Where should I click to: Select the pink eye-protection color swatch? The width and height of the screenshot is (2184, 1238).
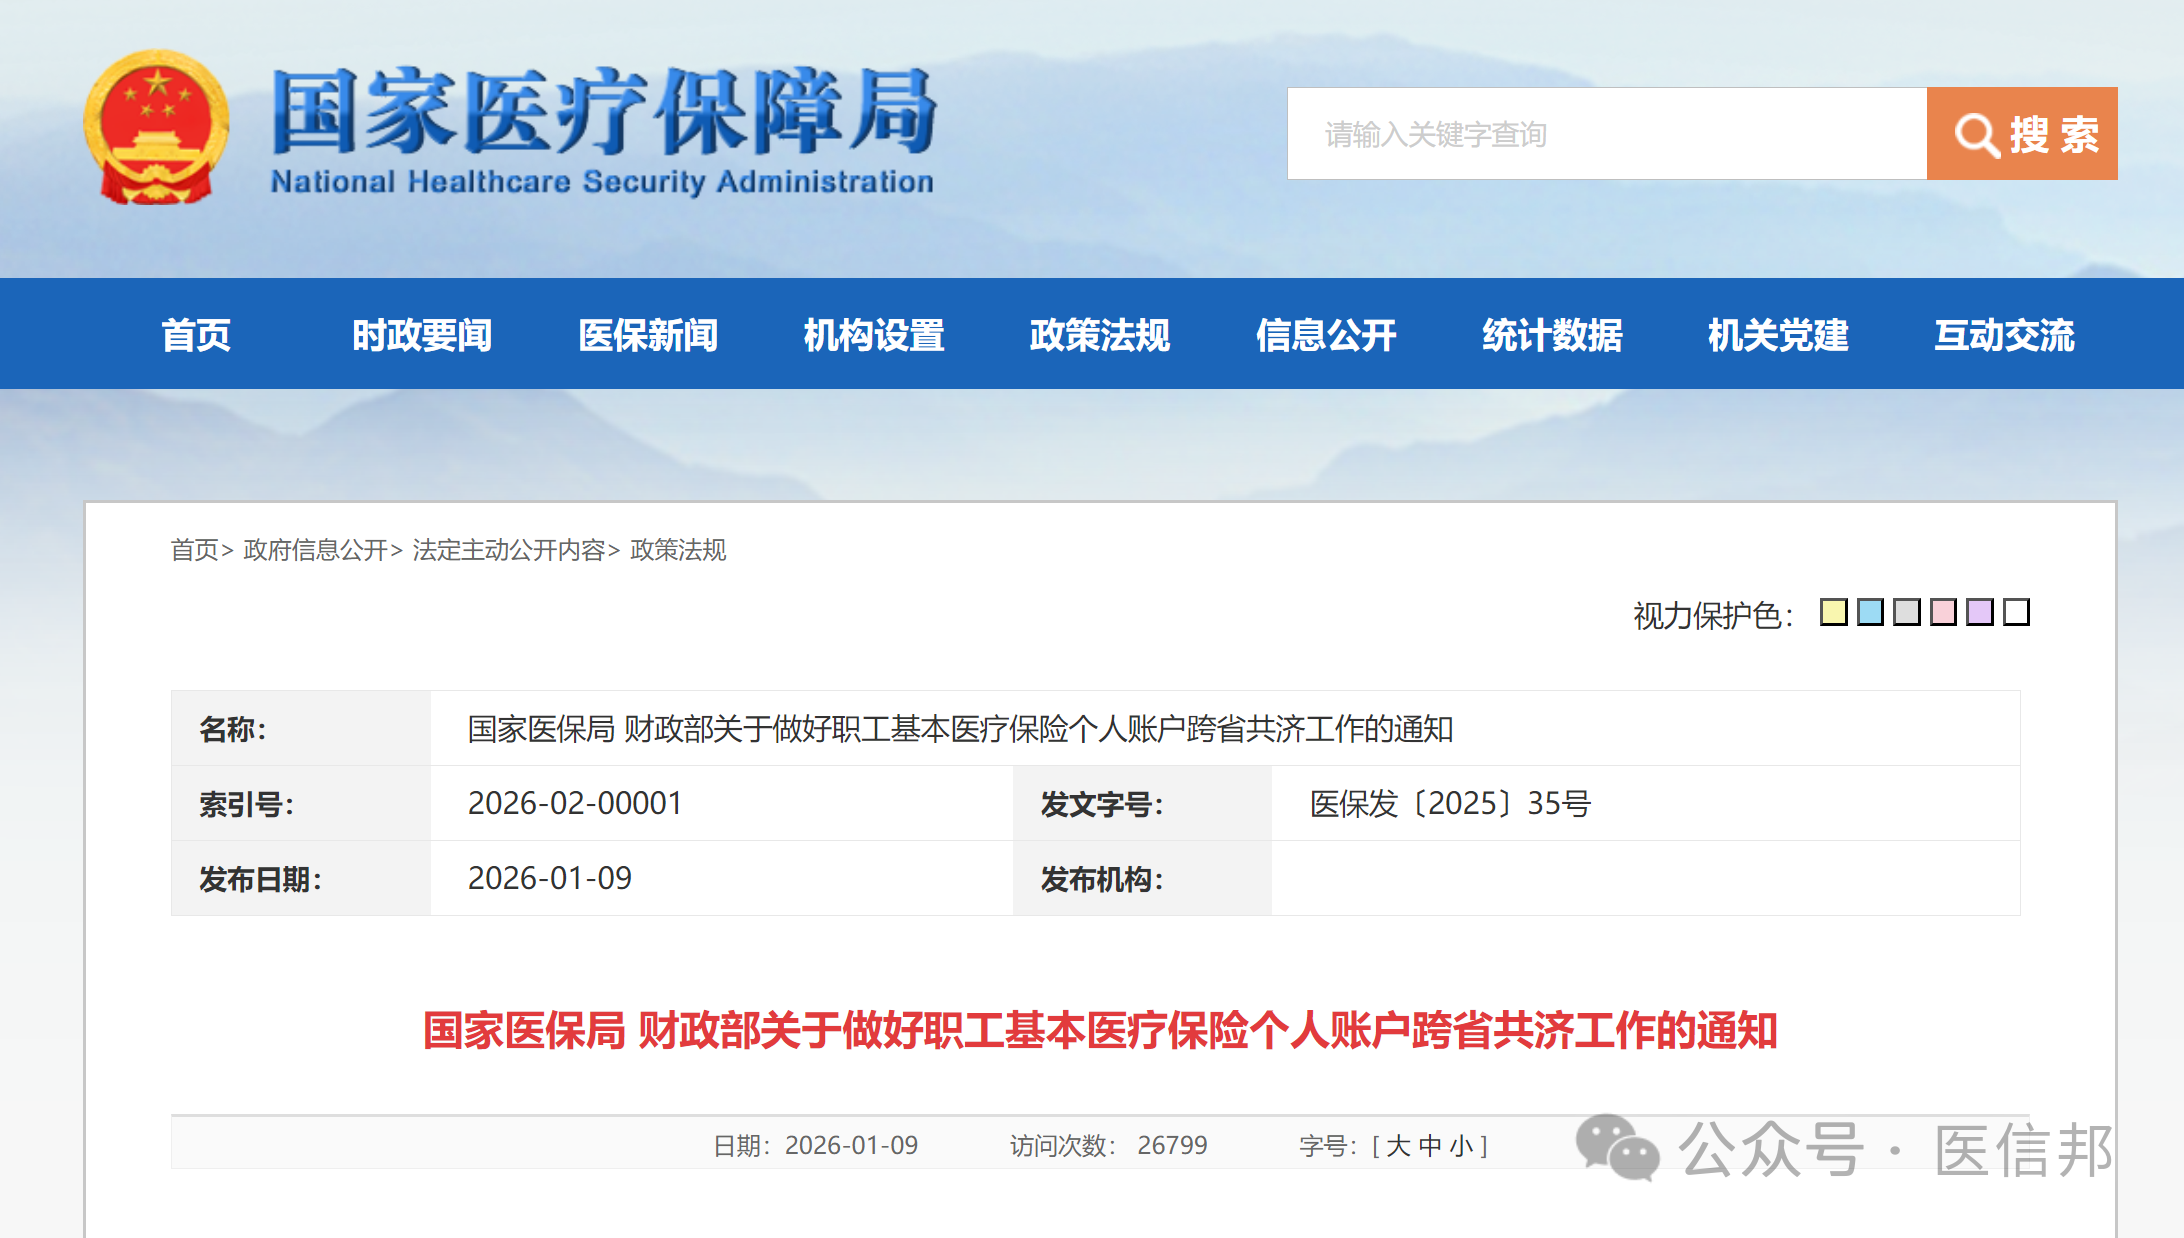point(1944,613)
